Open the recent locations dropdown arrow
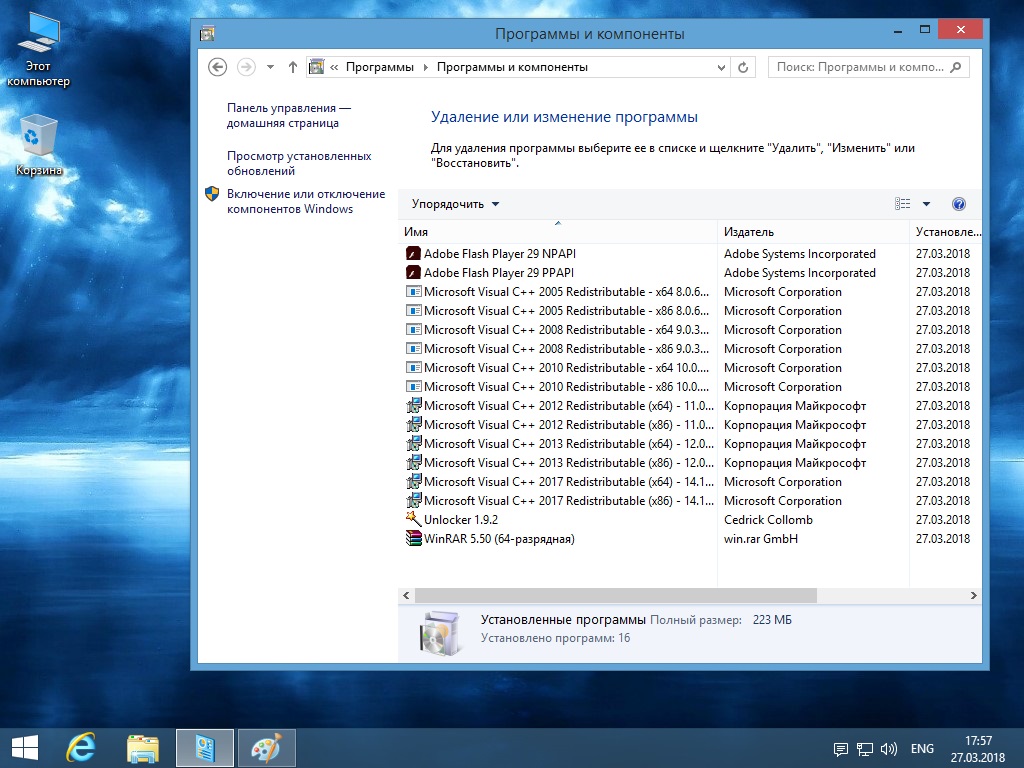 tap(270, 67)
